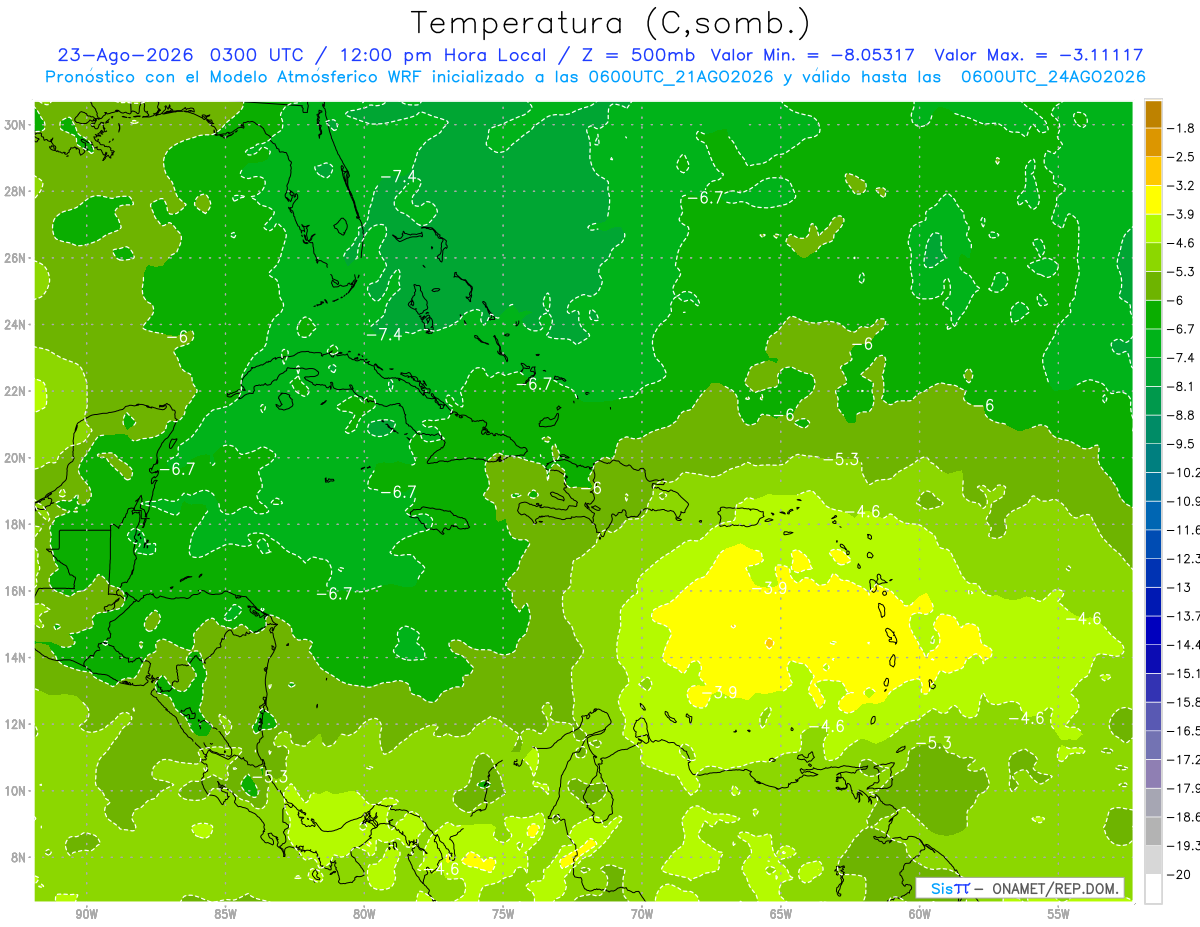
Task: Click the "-2.5" color scale label
Action: (1181, 157)
